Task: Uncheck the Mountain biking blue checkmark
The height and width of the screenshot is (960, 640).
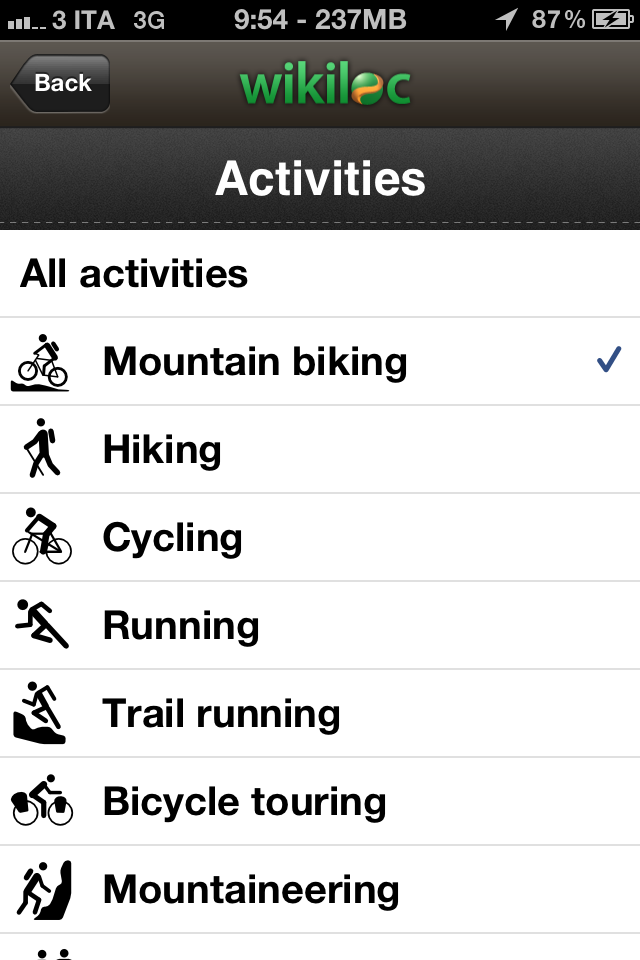Action: [609, 359]
